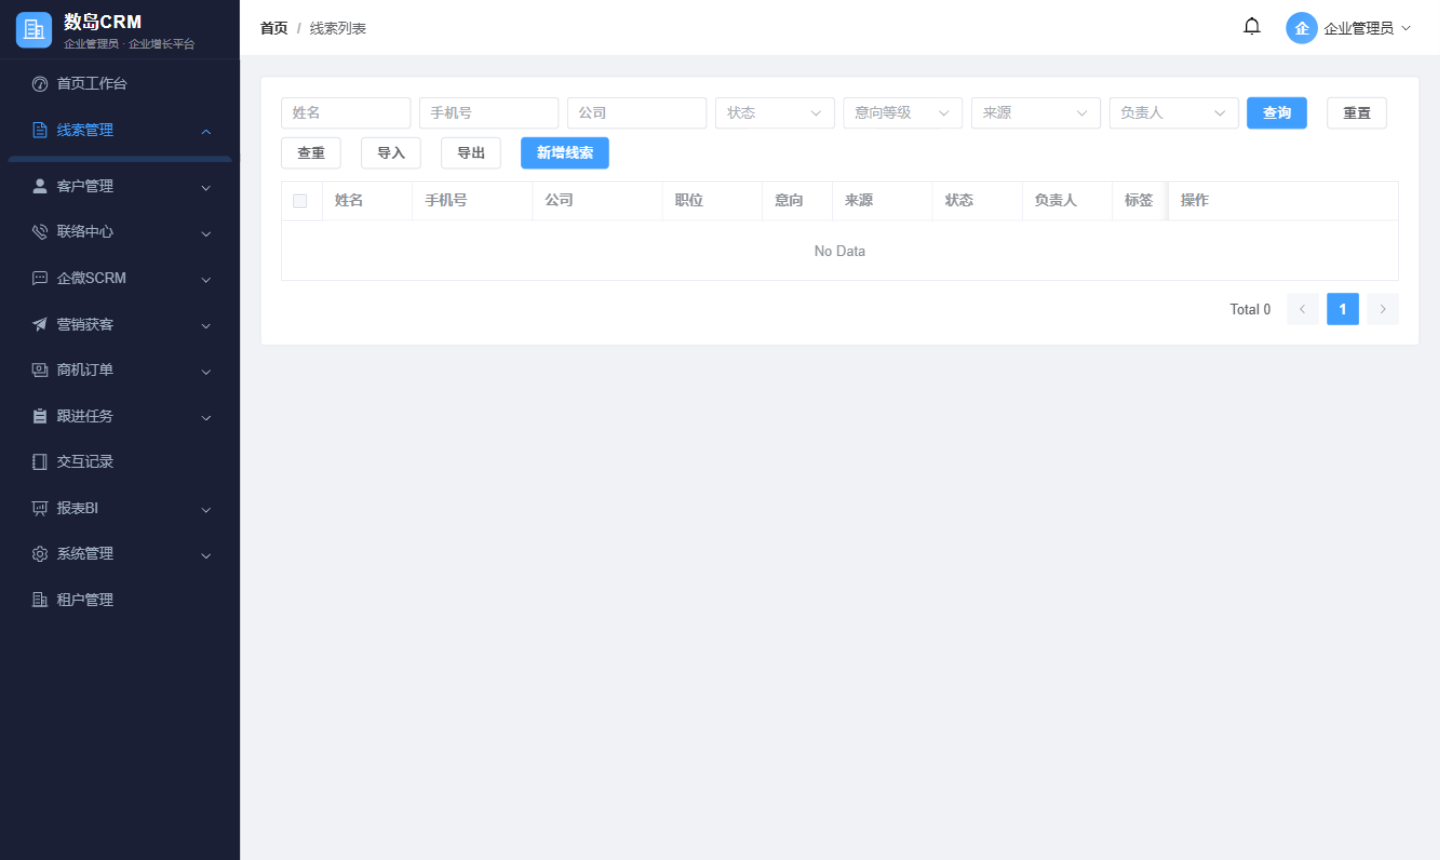Click the 查重 duplicate-check button
The width and height of the screenshot is (1440, 860).
[x=311, y=153]
